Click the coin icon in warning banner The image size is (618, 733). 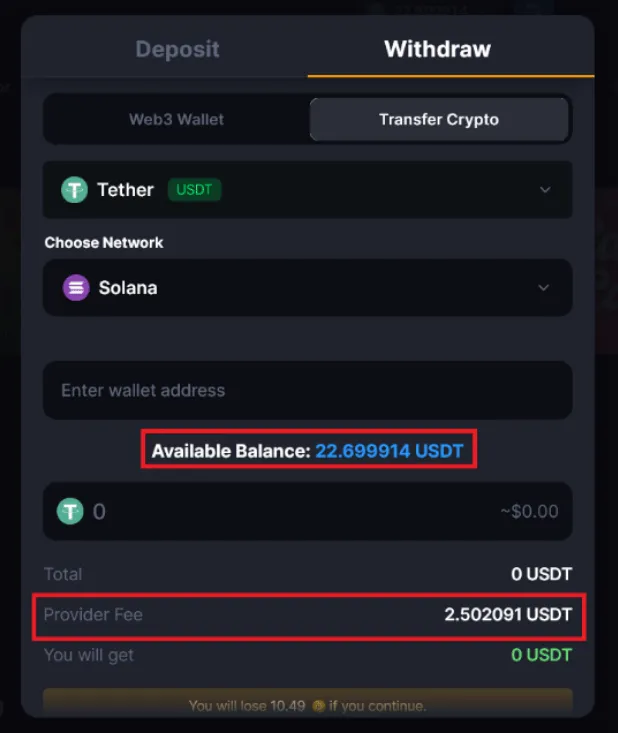tap(318, 706)
